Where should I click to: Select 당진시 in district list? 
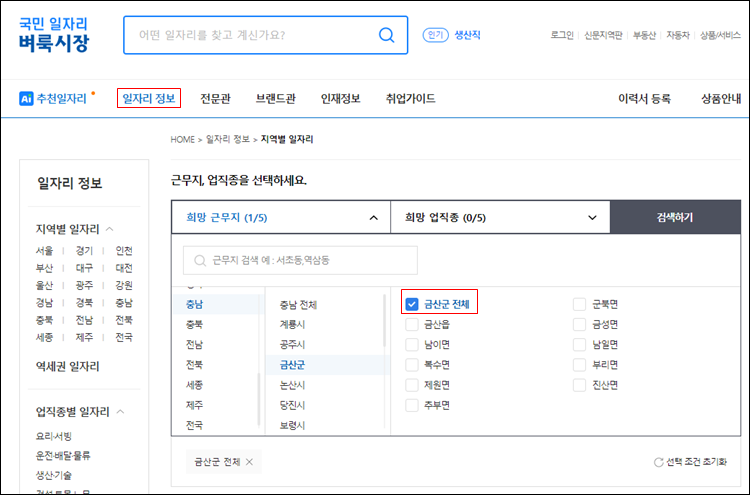tap(292, 405)
